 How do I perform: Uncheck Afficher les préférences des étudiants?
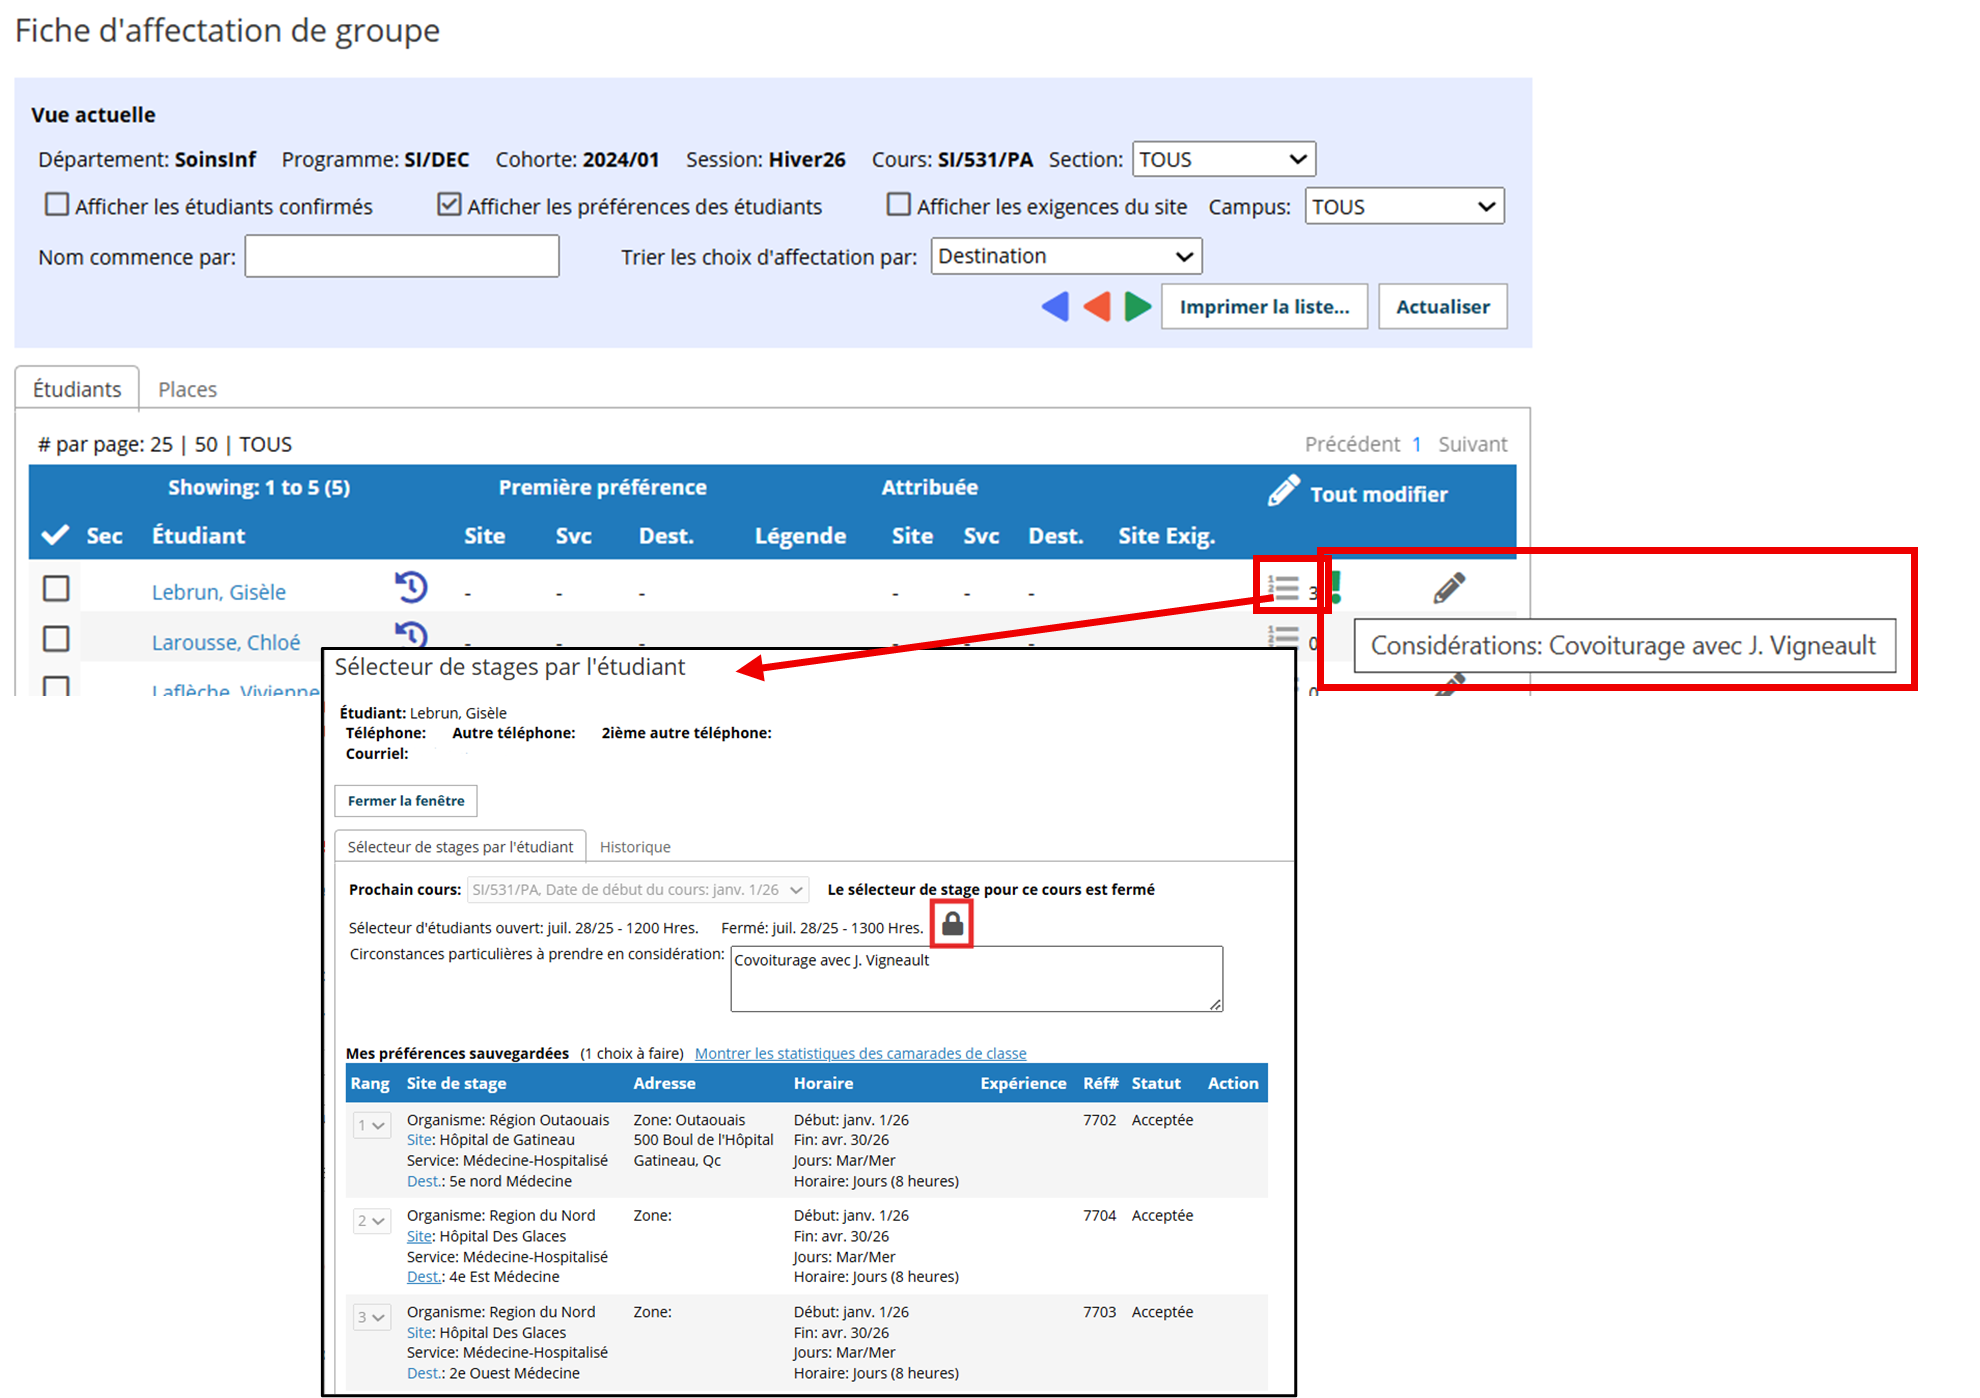tap(449, 205)
